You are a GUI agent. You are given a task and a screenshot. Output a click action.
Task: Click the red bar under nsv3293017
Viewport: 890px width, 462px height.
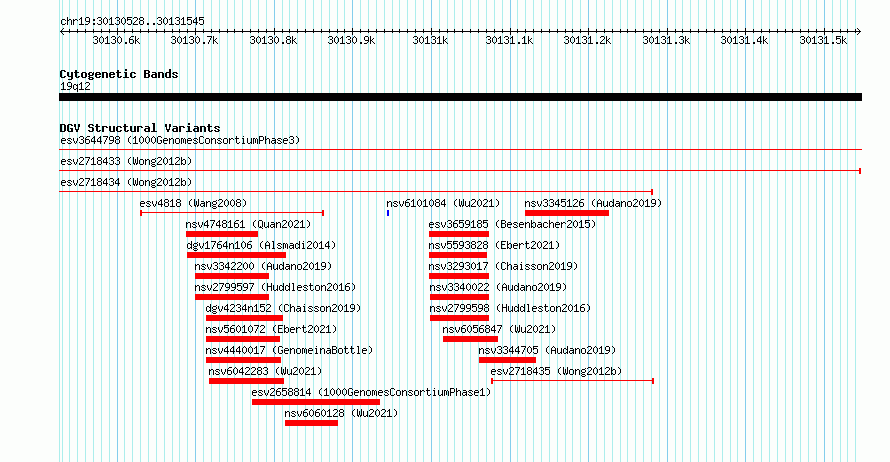coord(459,276)
